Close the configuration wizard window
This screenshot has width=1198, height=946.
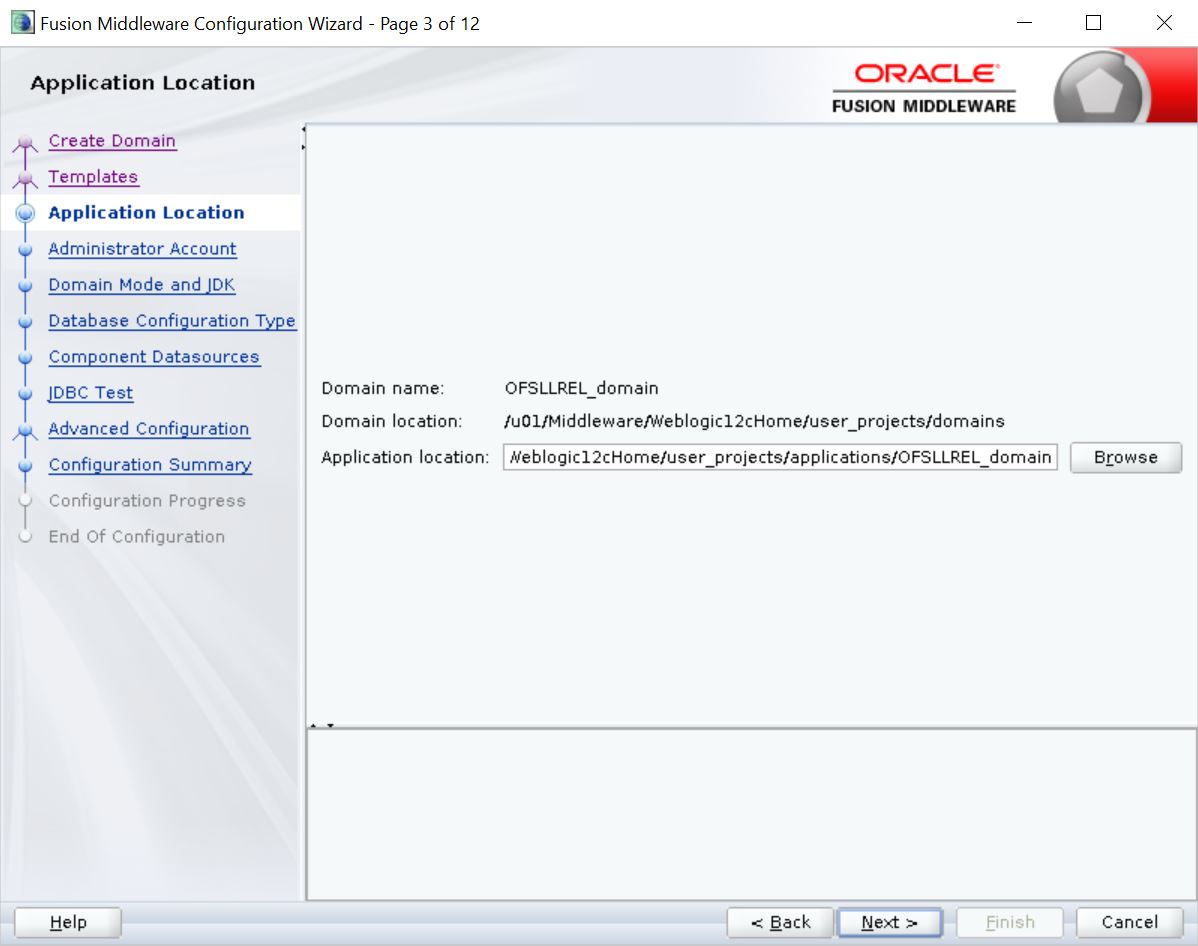coord(1164,23)
